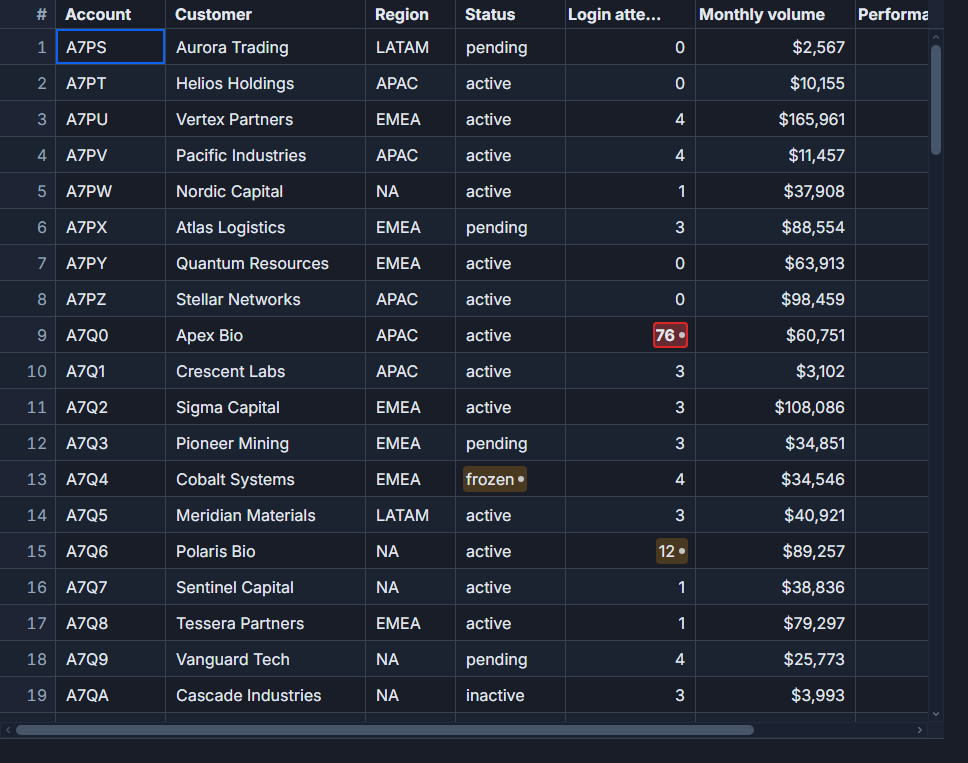This screenshot has height=763, width=968.
Task: Click the scroll down arrow of vertical scrollbar
Action: tap(936, 714)
